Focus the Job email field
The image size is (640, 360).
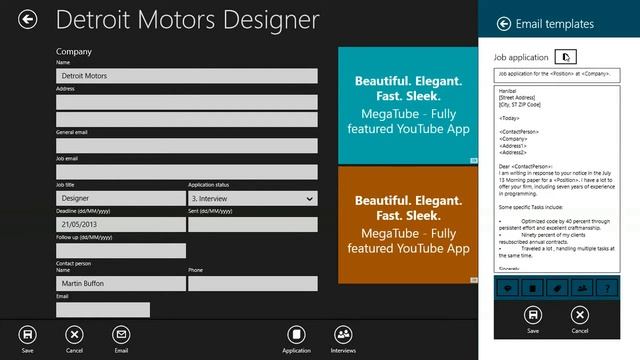click(x=187, y=172)
